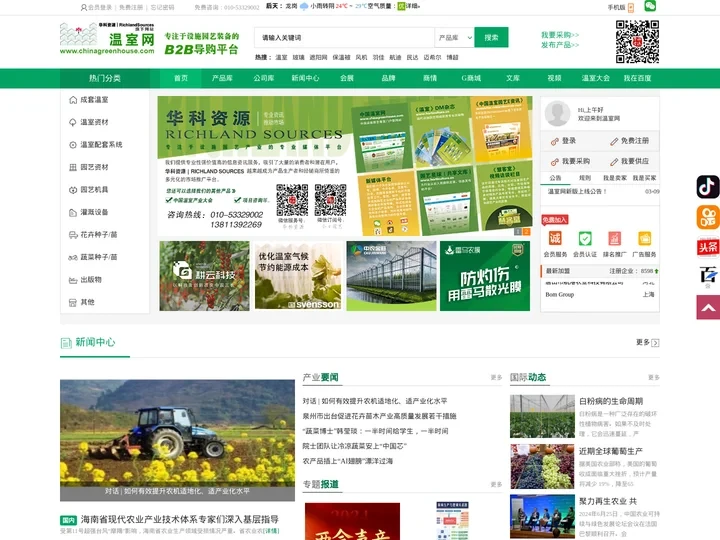
Task: Switch to the 公告 tab
Action: pyautogui.click(x=556, y=178)
